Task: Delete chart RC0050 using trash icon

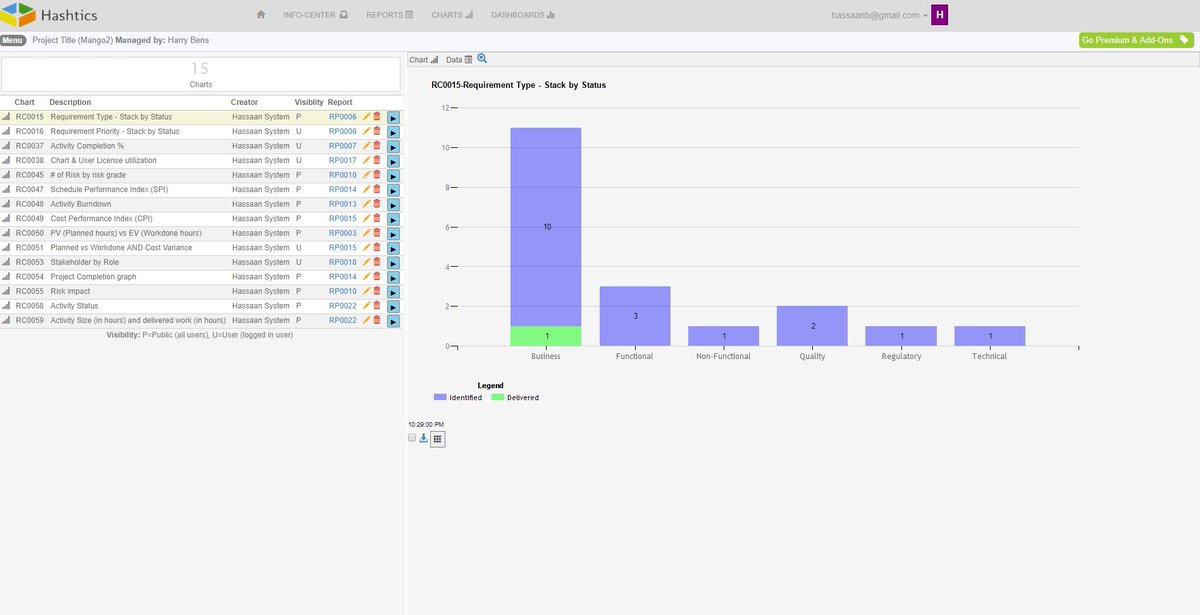Action: click(x=377, y=233)
